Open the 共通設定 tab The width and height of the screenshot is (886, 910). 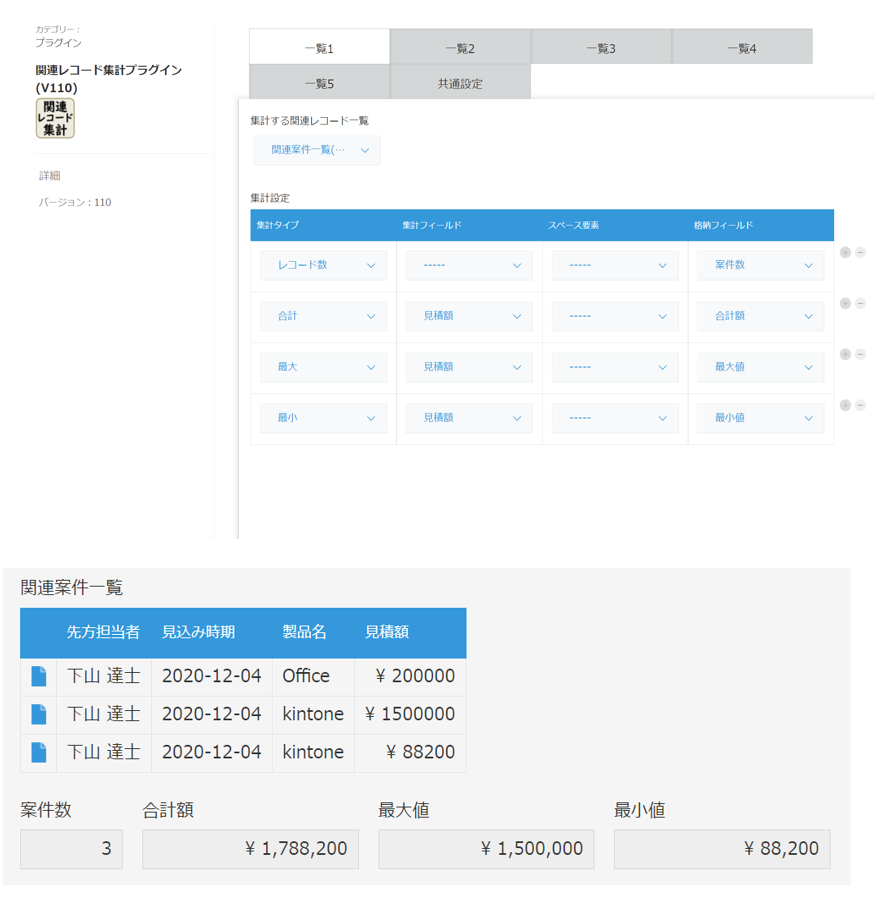pos(460,84)
